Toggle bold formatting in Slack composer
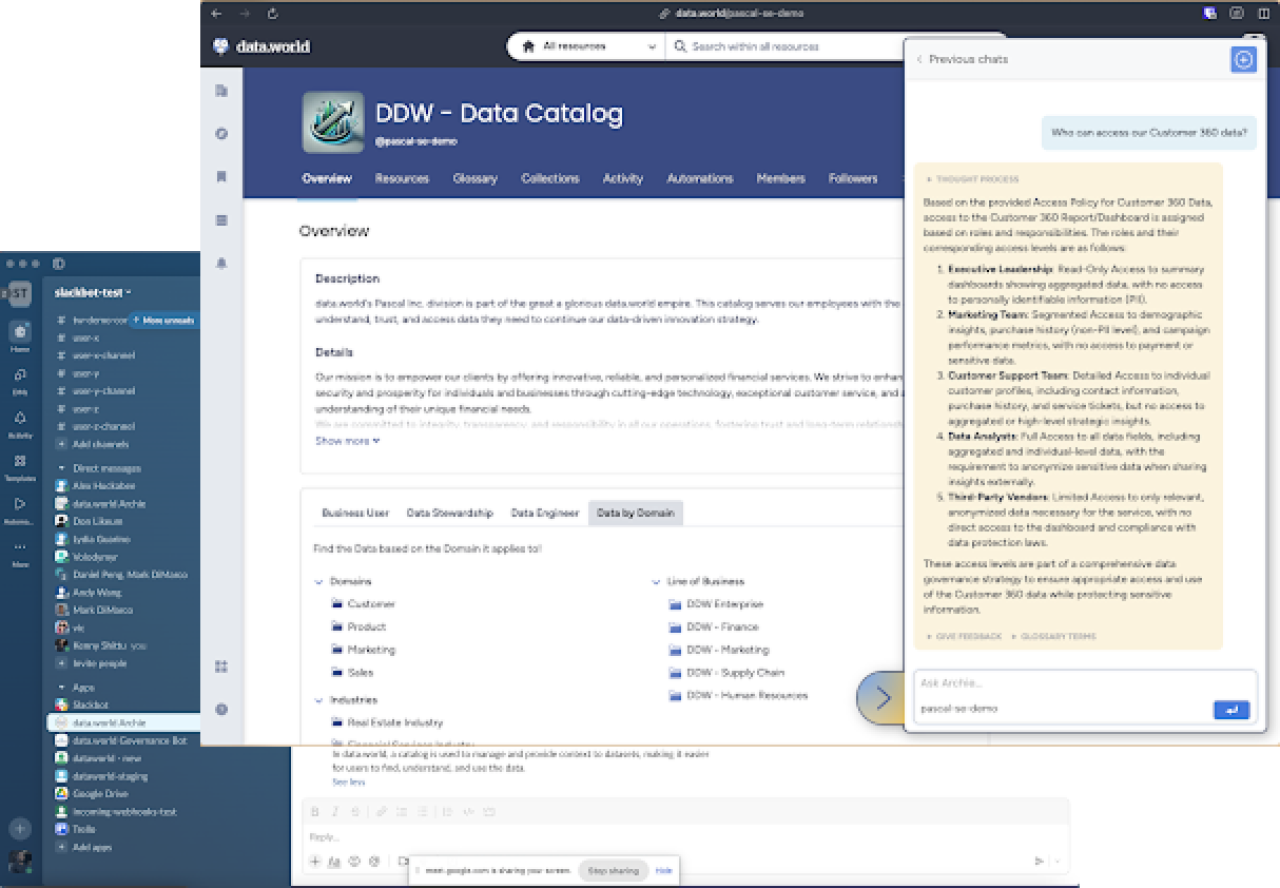Viewport: 1280px width, 888px height. point(315,811)
